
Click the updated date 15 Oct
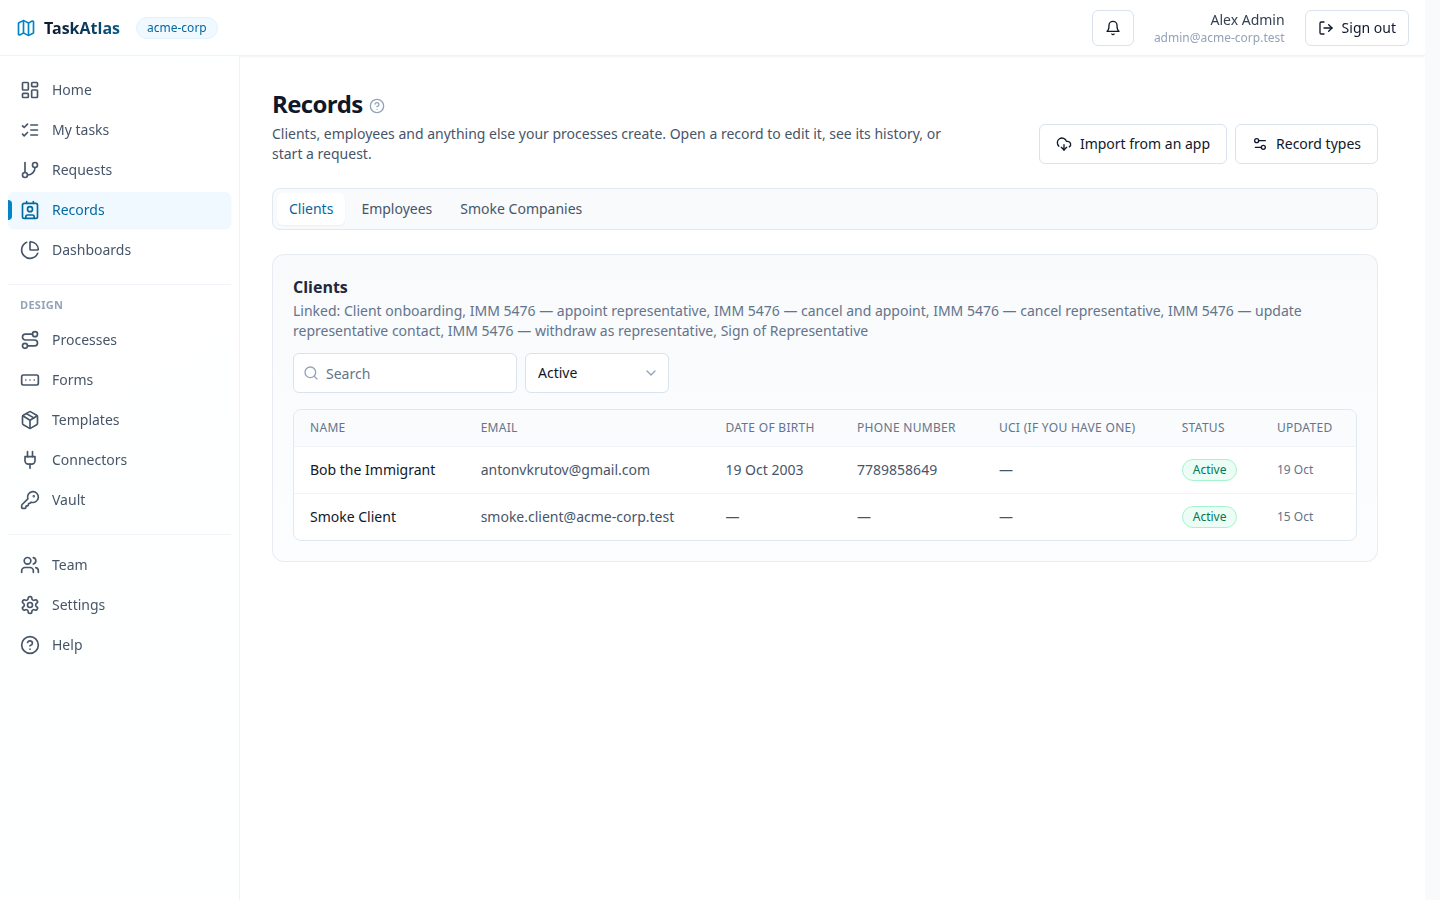1295,517
